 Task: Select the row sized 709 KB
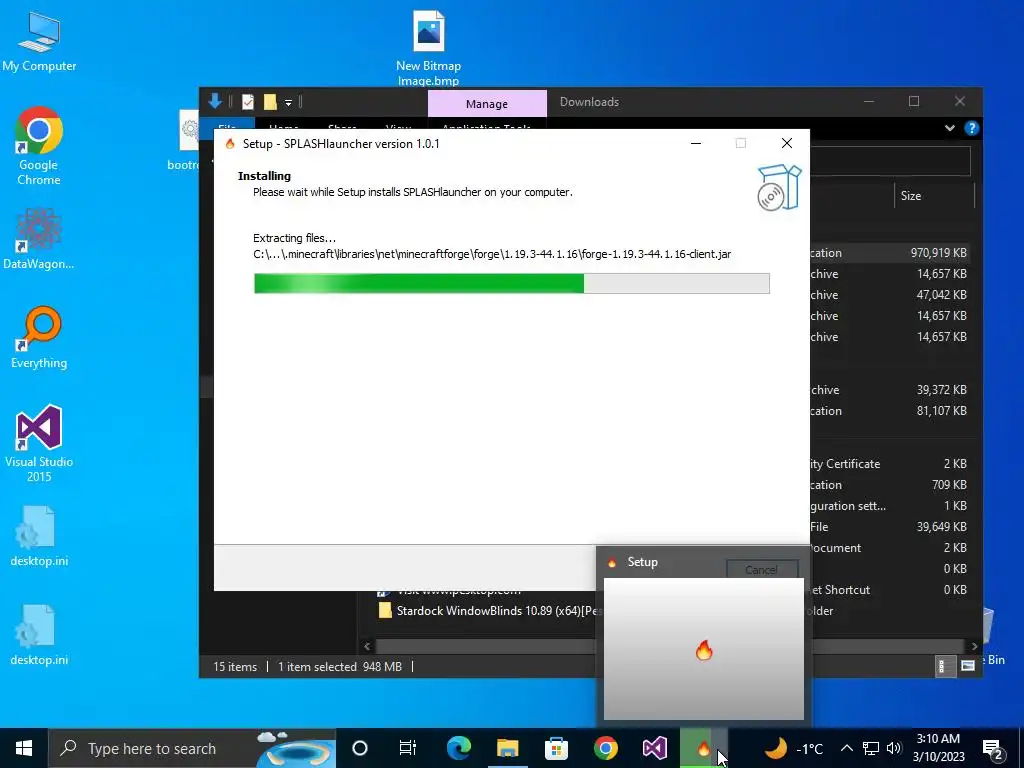coord(891,485)
